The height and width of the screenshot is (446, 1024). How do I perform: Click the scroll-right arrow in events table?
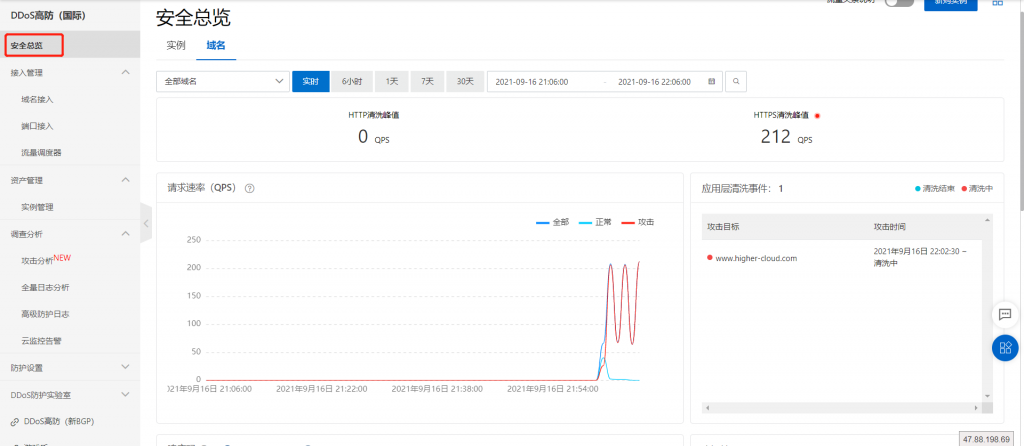[977, 407]
